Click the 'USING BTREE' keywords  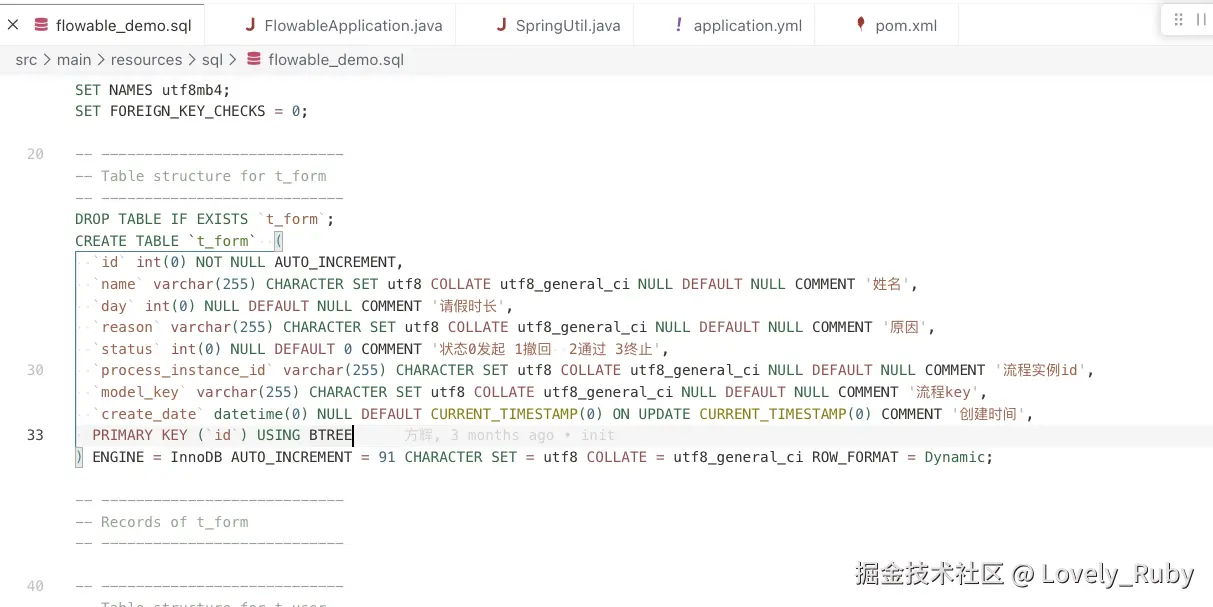pos(305,435)
